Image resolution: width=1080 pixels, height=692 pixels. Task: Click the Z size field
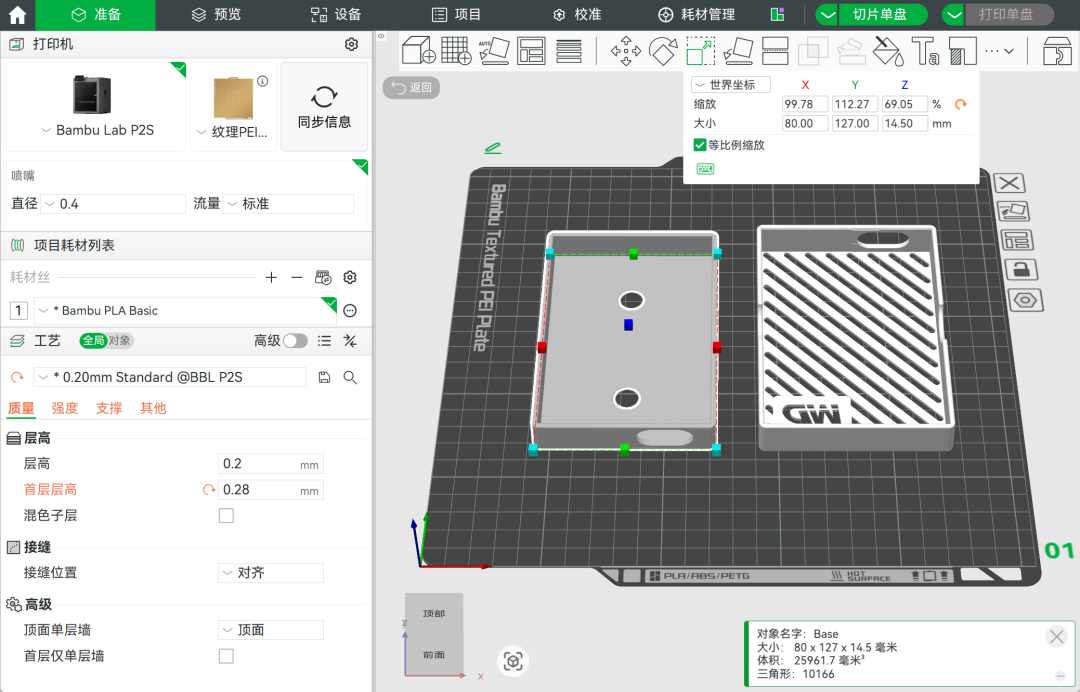pos(905,124)
